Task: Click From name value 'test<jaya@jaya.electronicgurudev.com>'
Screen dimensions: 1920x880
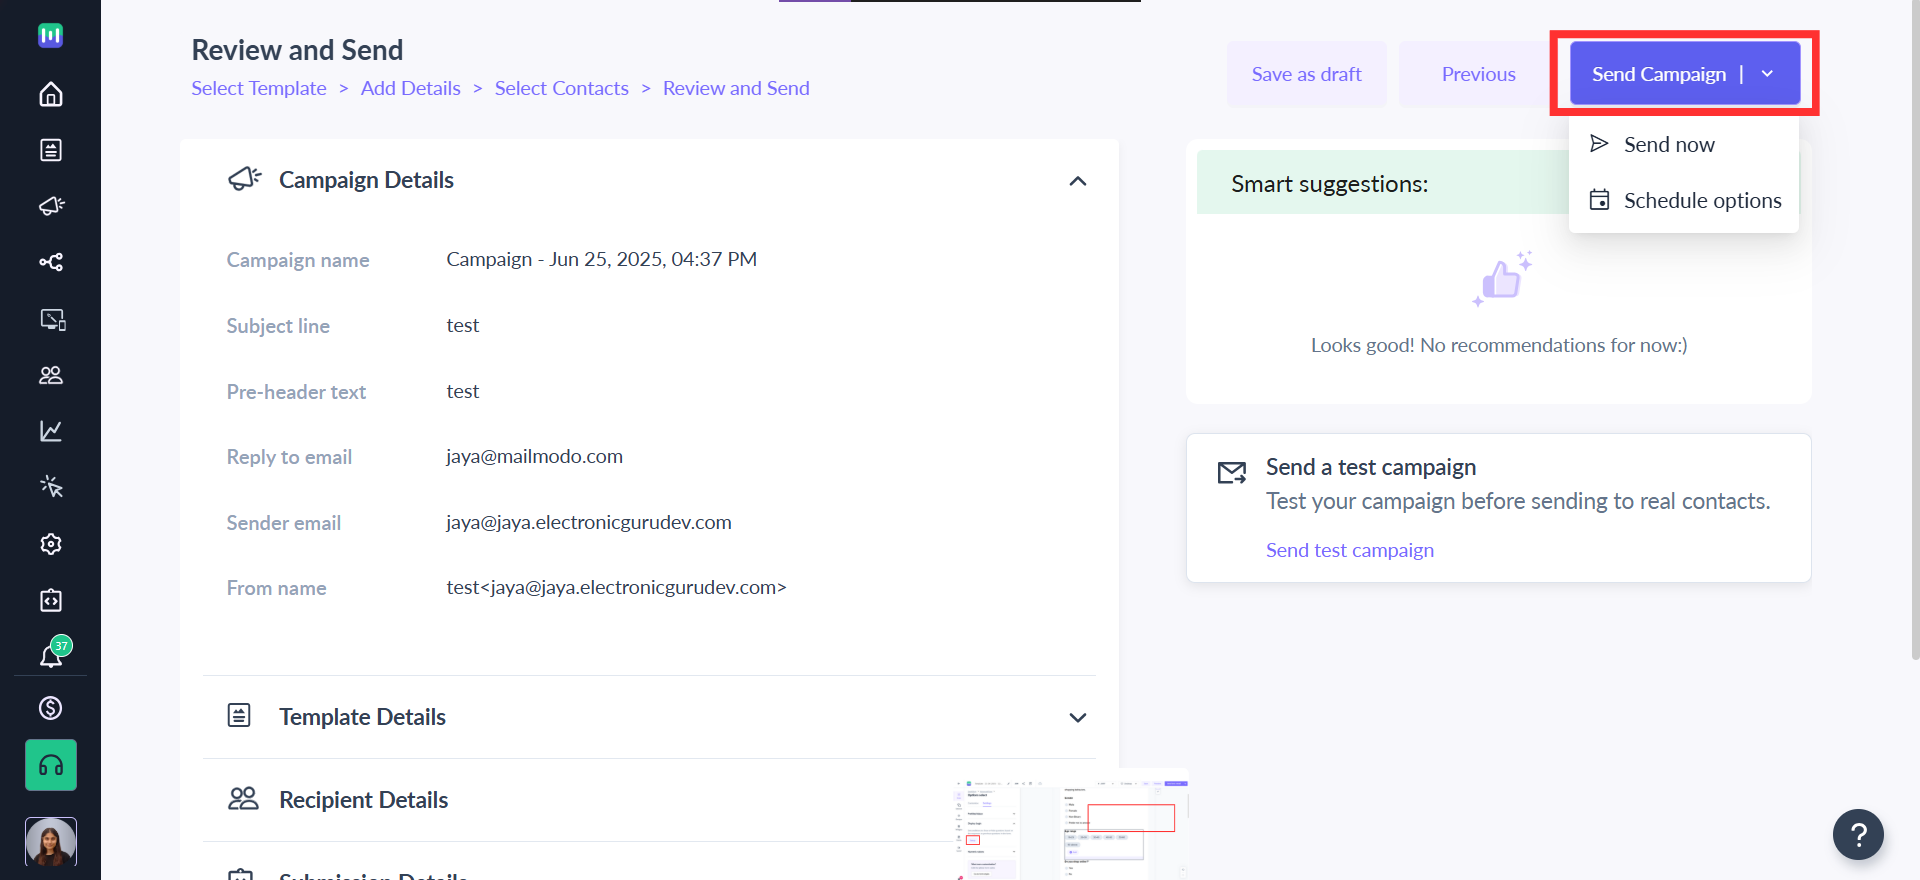Action: pos(616,587)
